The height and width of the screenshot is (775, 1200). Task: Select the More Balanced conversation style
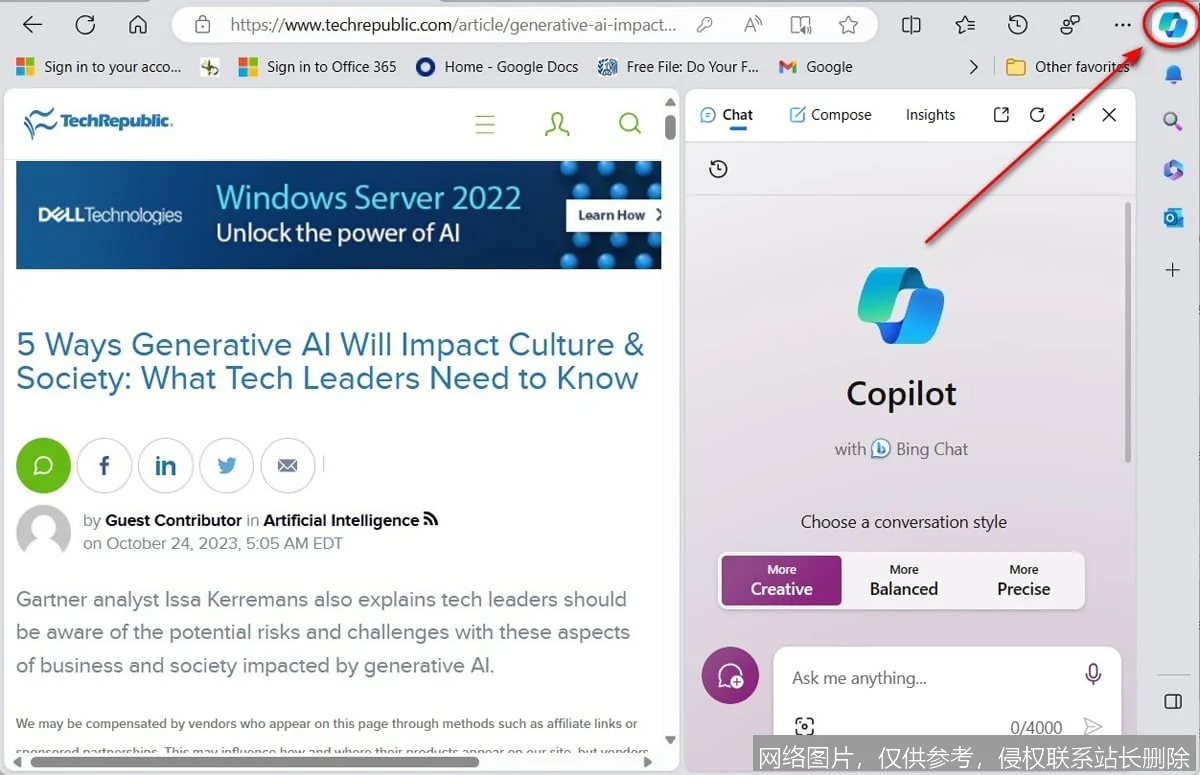902,580
